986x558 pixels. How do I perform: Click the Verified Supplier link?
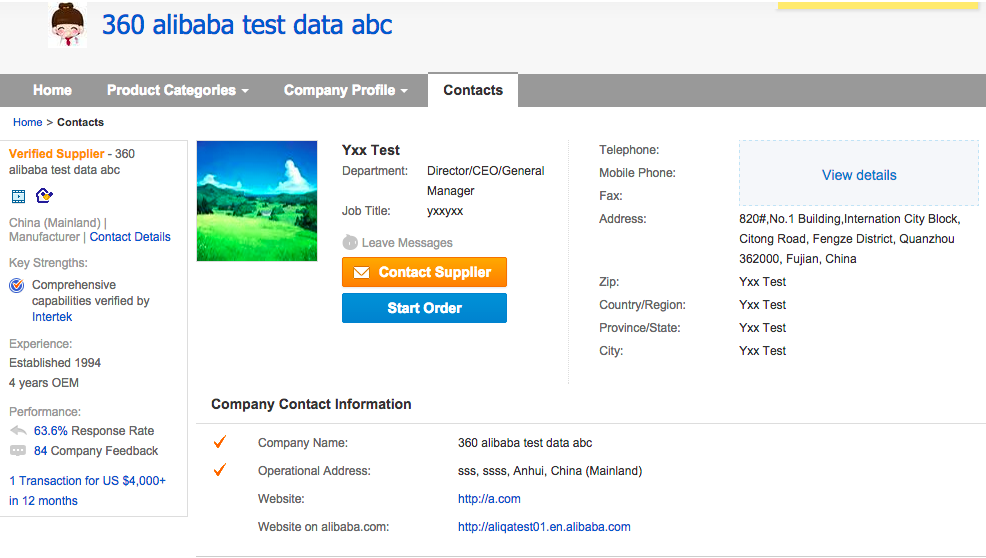tap(57, 153)
